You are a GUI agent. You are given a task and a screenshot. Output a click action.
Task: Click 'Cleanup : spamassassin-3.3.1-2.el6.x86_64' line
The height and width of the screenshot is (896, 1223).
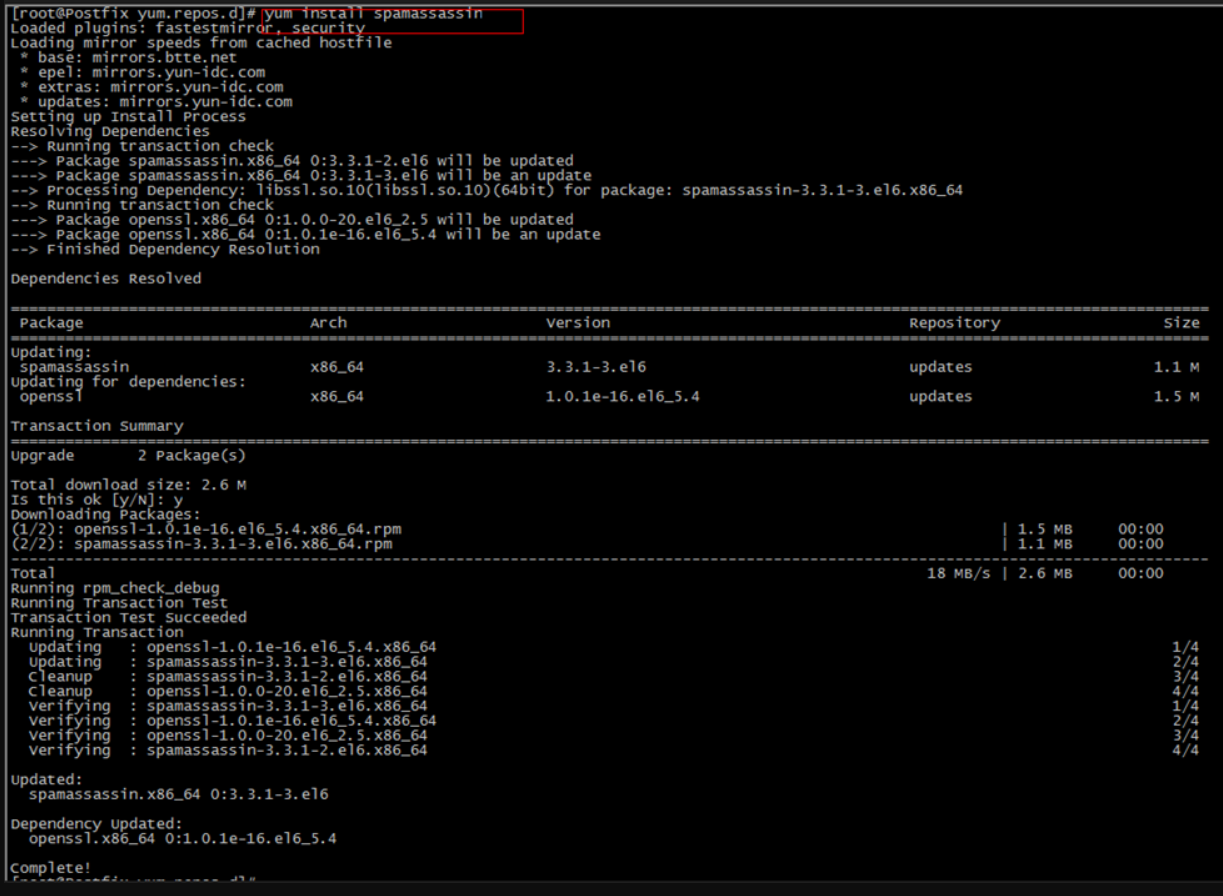tap(228, 676)
